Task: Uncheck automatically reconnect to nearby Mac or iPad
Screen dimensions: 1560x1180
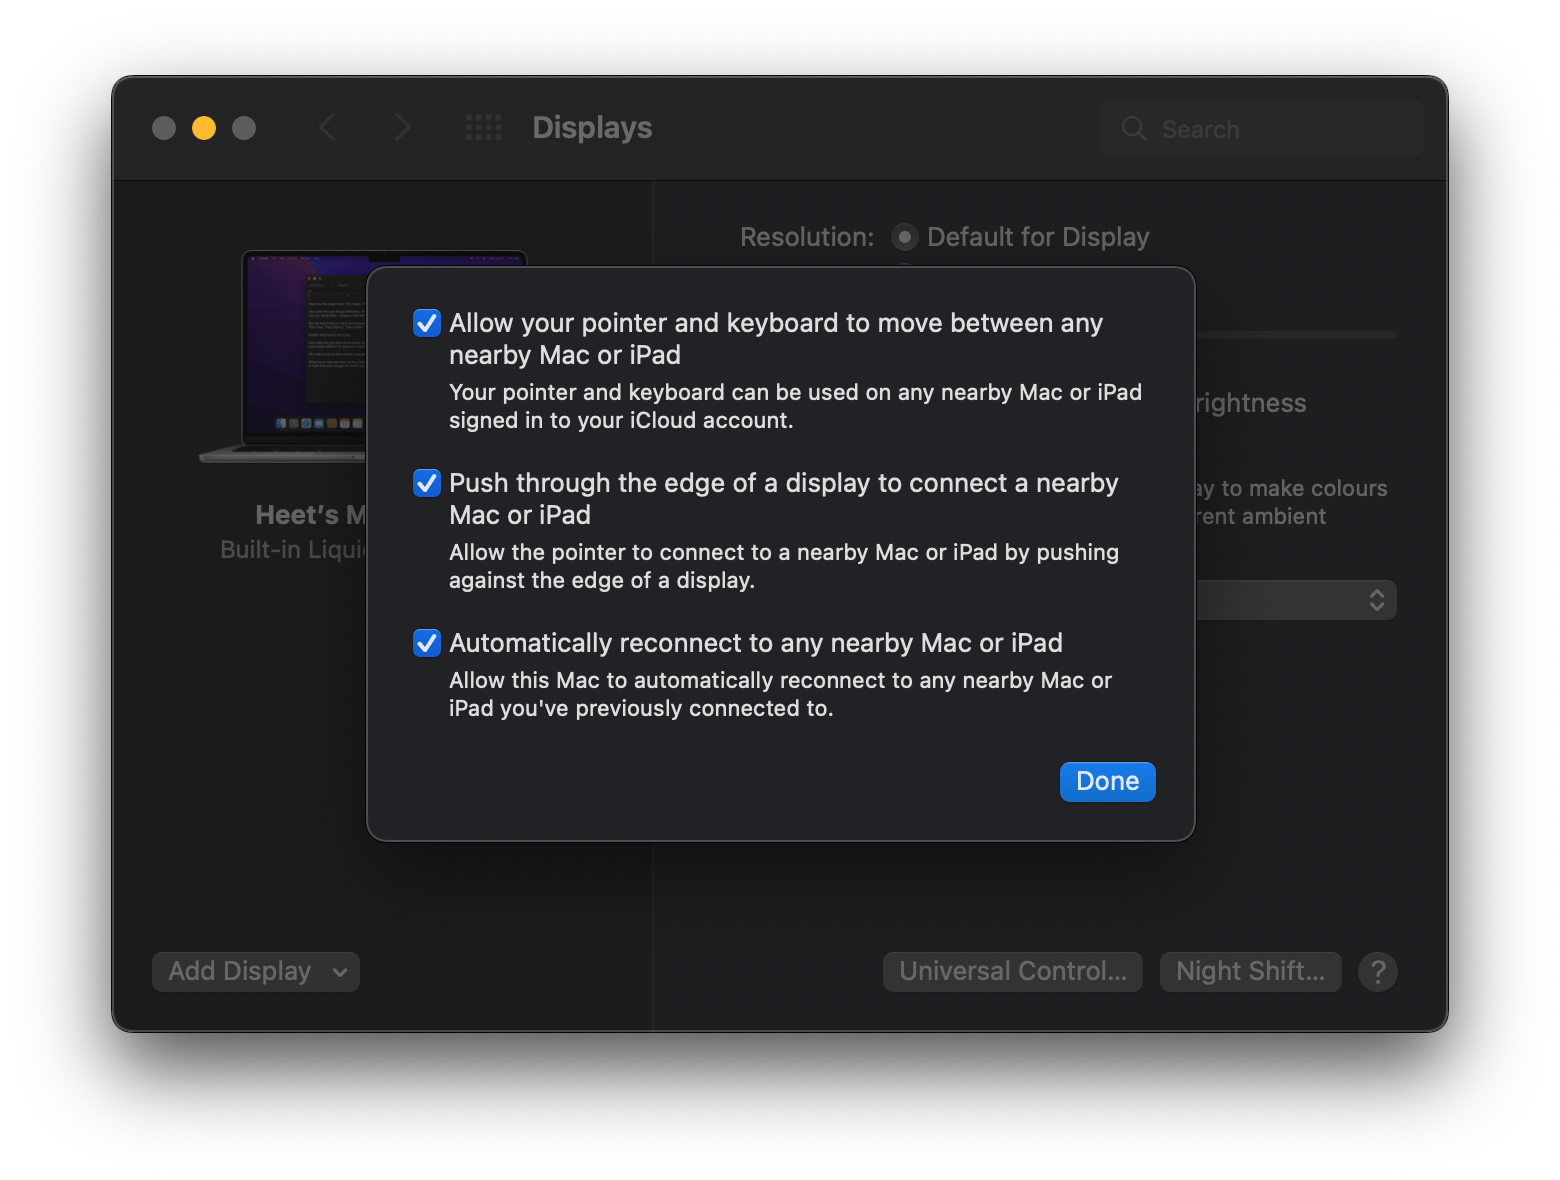Action: click(x=426, y=643)
